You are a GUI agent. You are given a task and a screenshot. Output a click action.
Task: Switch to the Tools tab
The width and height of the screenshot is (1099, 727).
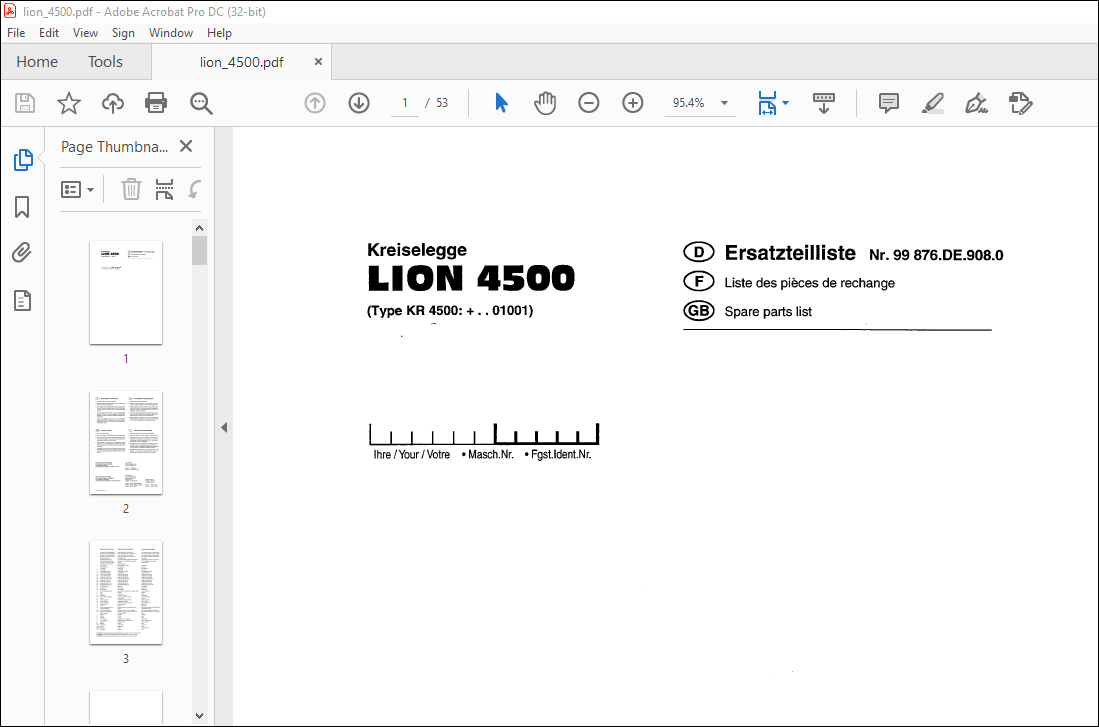(x=105, y=62)
